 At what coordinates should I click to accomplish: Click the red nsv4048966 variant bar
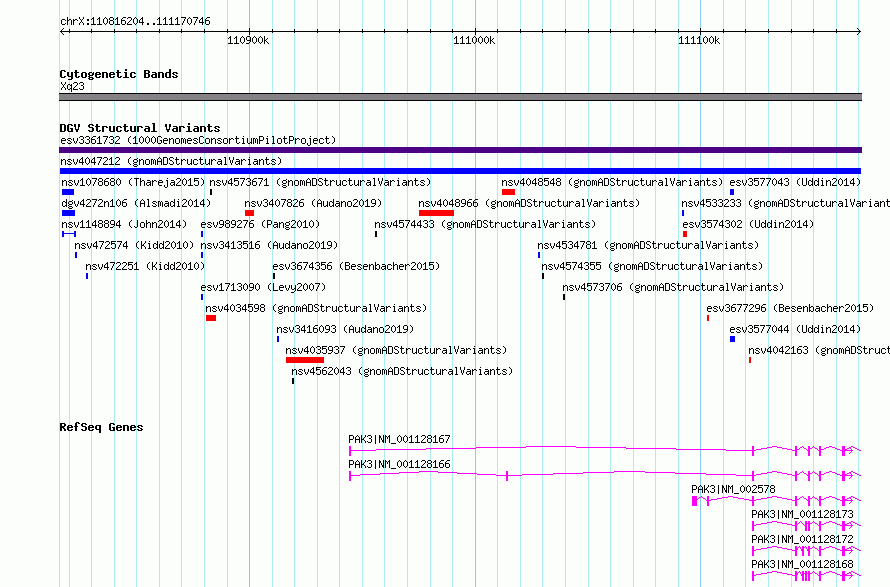(x=436, y=213)
